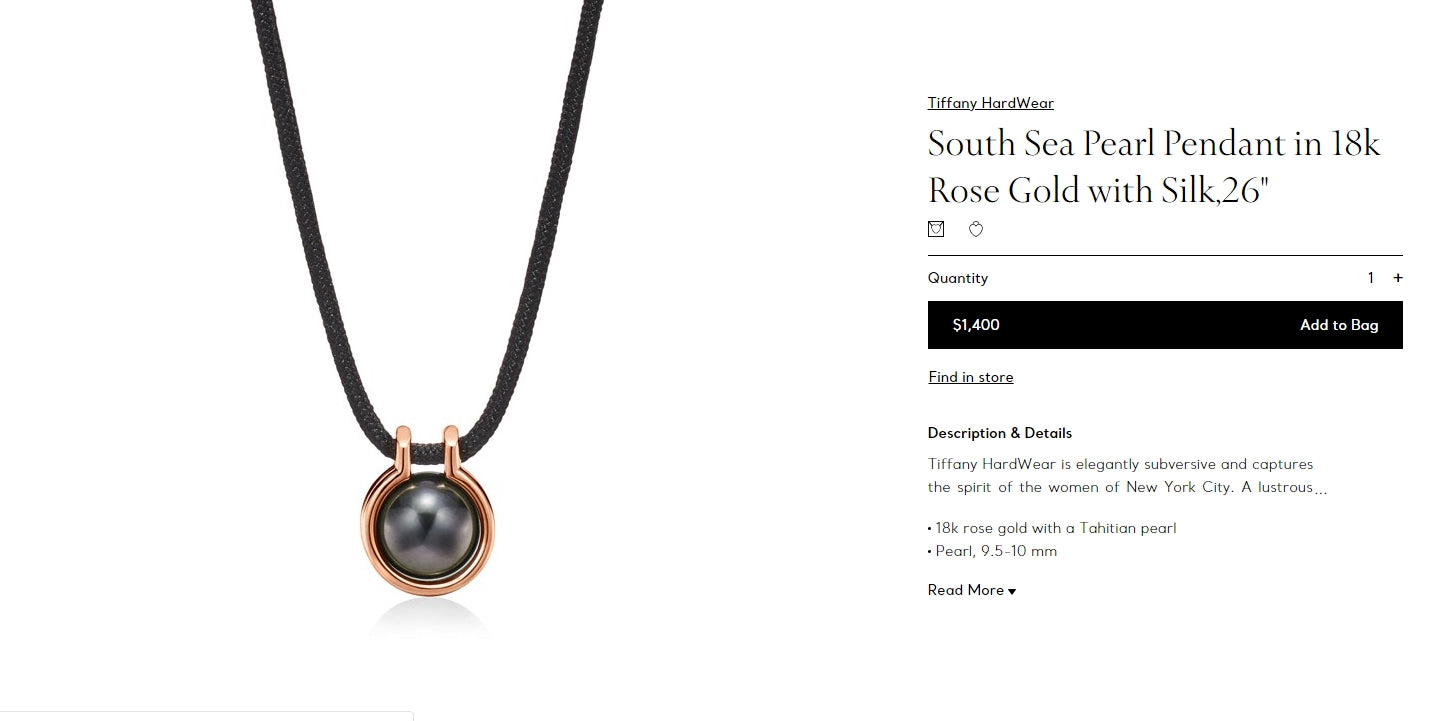Image resolution: width=1430 pixels, height=721 pixels.
Task: Expand details via the Read More arrow
Action: (1012, 591)
